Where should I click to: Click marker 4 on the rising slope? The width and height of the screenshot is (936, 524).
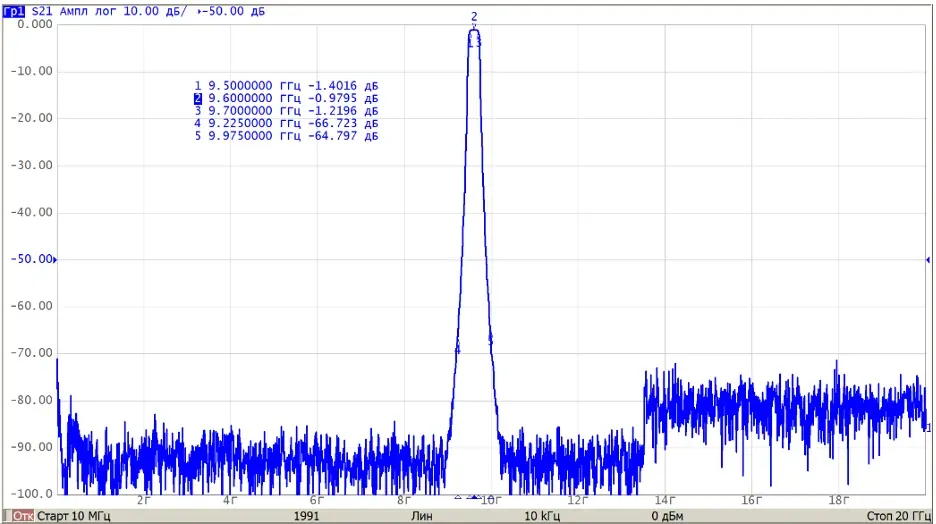[x=458, y=350]
